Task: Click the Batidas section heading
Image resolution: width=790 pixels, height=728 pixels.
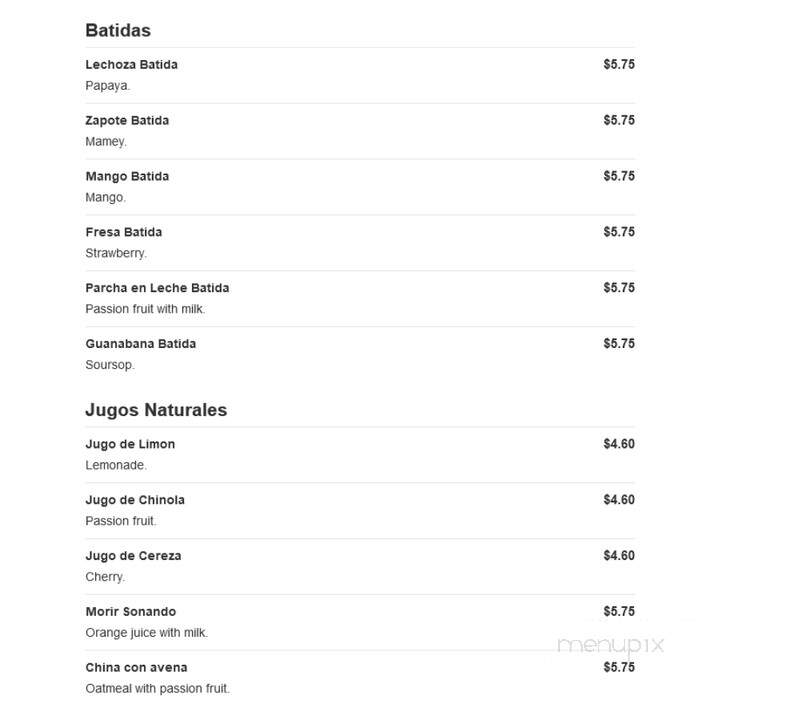Action: coord(118,30)
